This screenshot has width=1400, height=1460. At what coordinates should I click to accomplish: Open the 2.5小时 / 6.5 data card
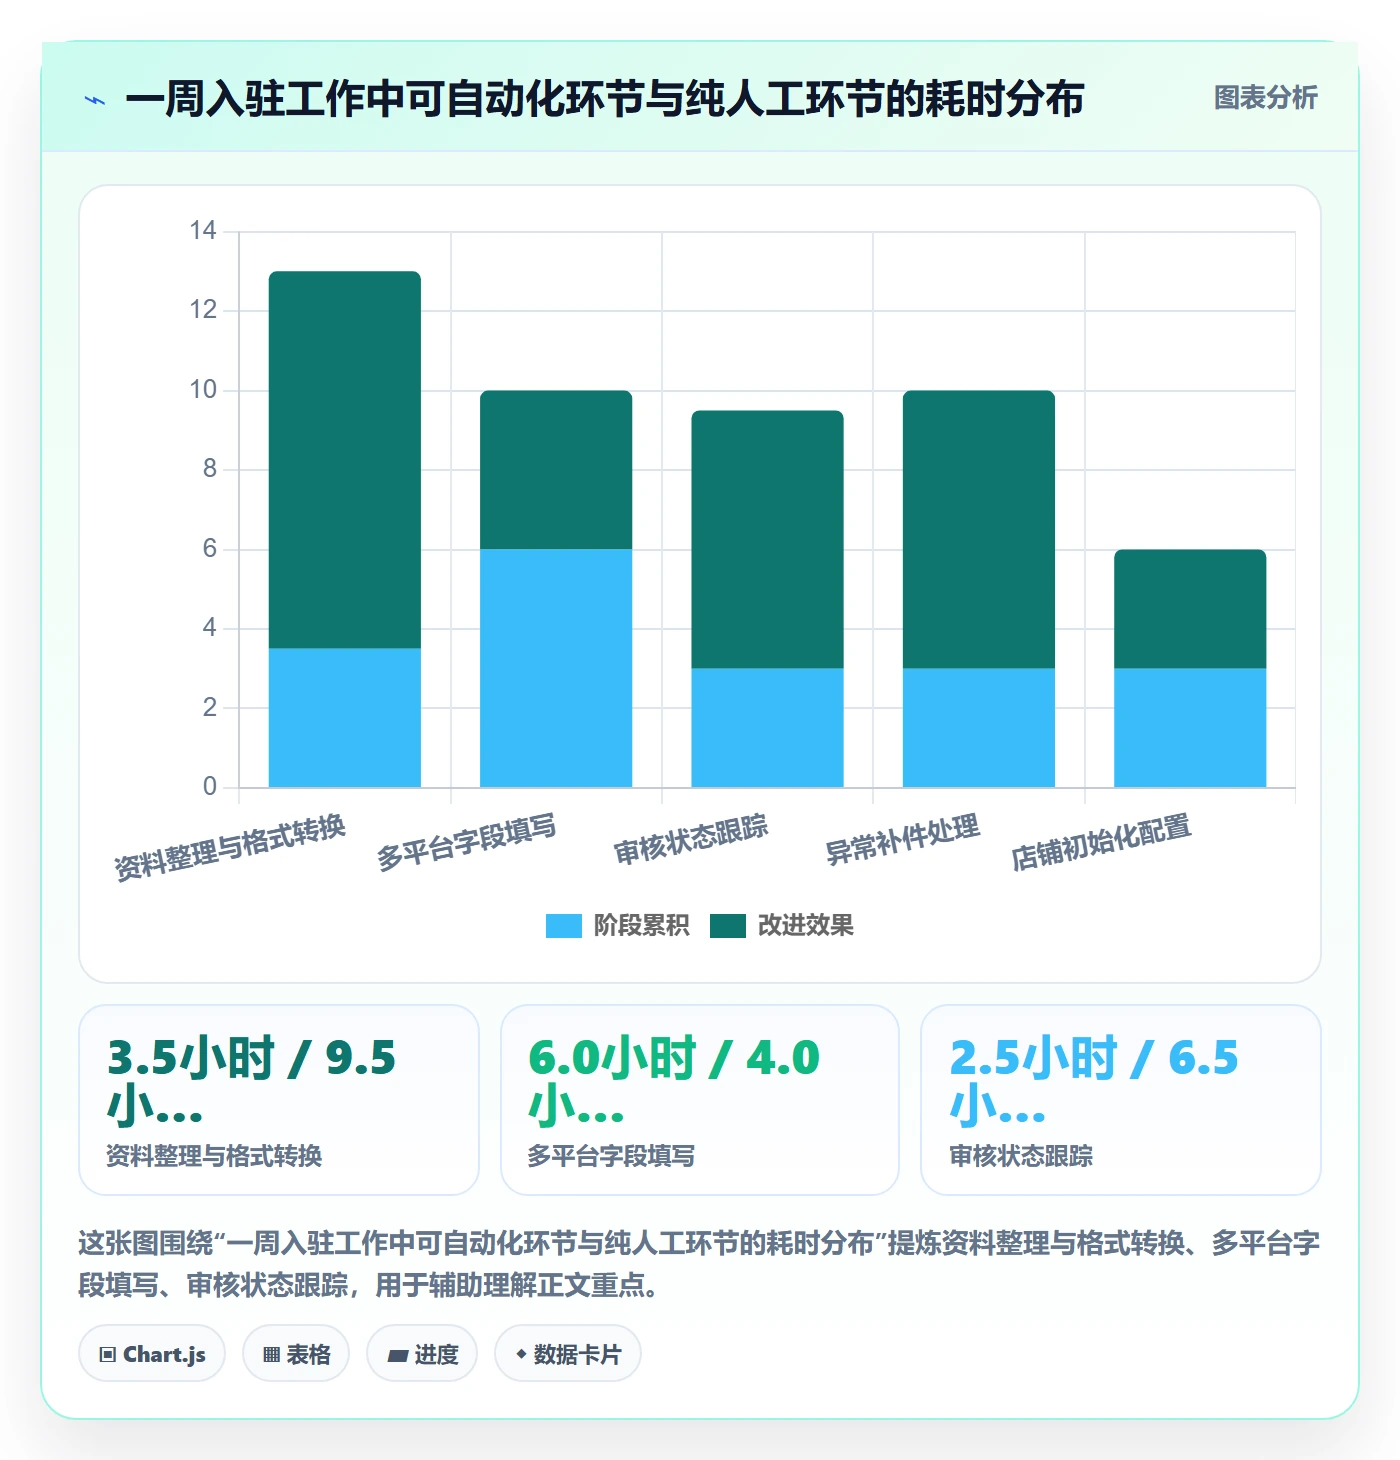click(1121, 1100)
